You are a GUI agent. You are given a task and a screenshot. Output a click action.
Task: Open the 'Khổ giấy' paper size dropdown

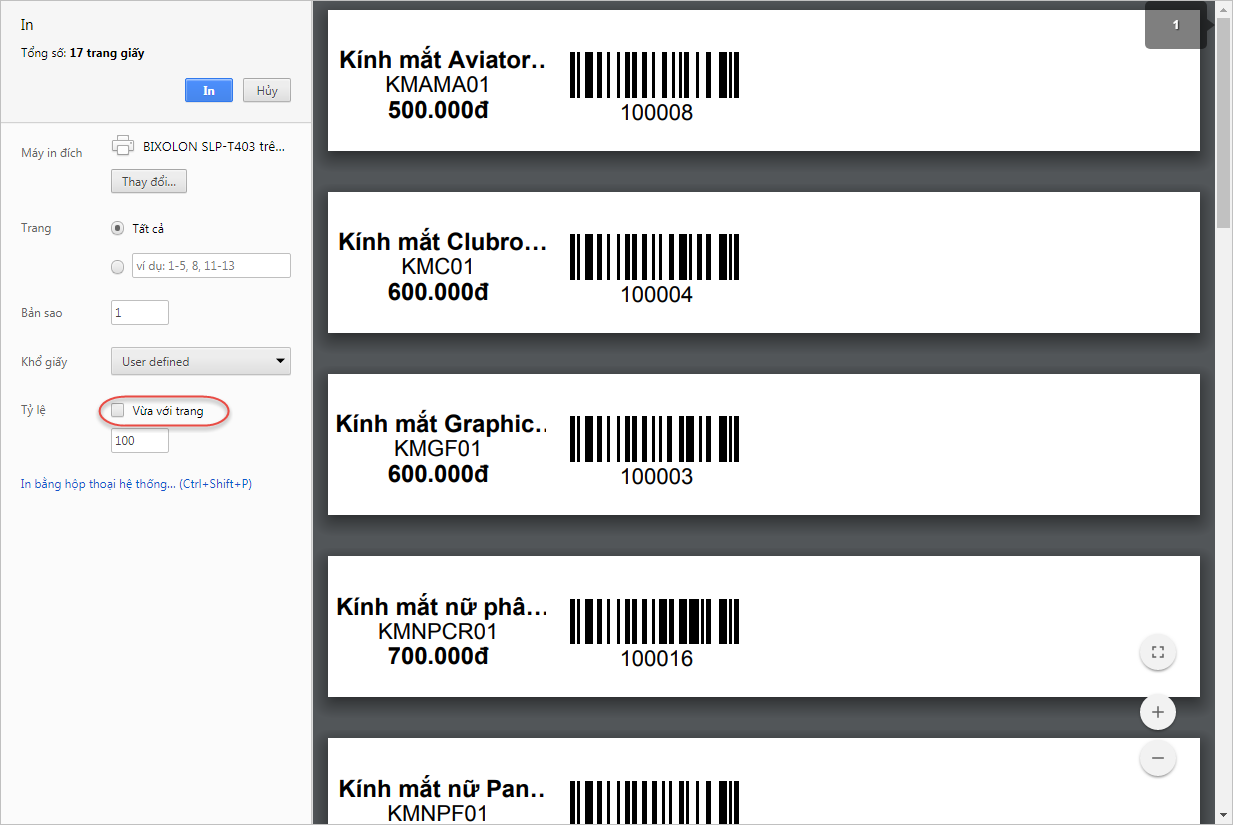(200, 361)
